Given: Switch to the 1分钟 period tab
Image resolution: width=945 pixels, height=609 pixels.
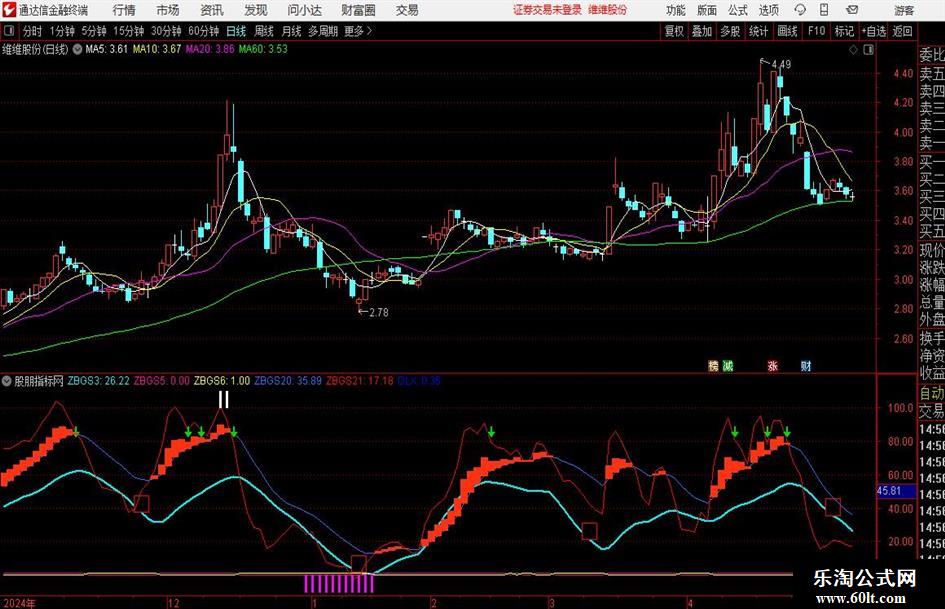Looking at the screenshot, I should tap(62, 31).
